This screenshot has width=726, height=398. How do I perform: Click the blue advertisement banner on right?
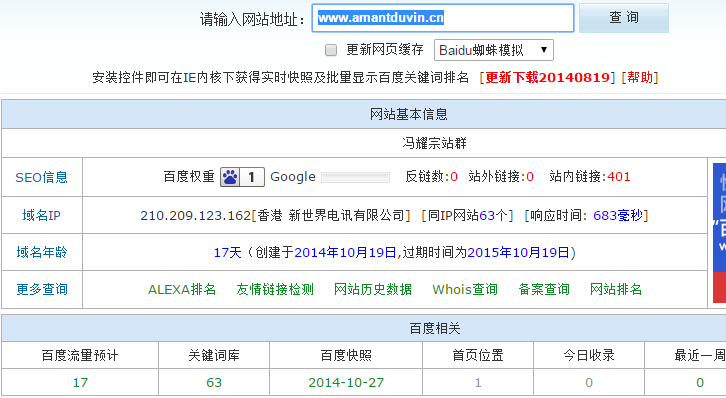tap(720, 232)
